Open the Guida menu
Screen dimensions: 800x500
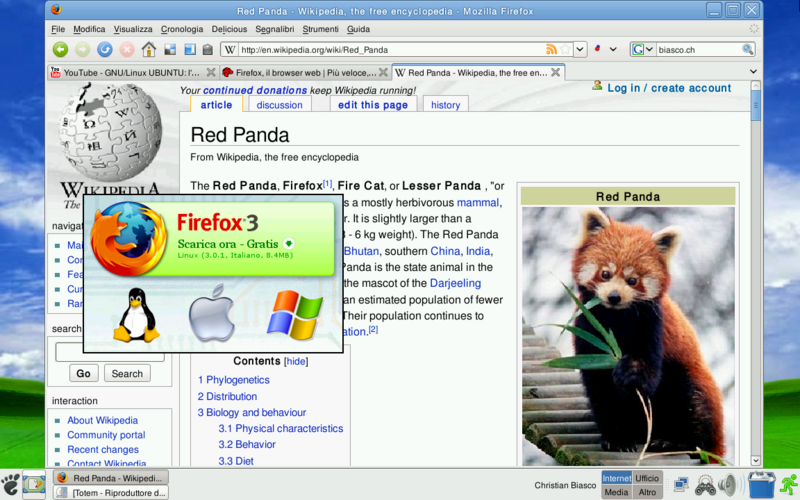click(x=358, y=29)
